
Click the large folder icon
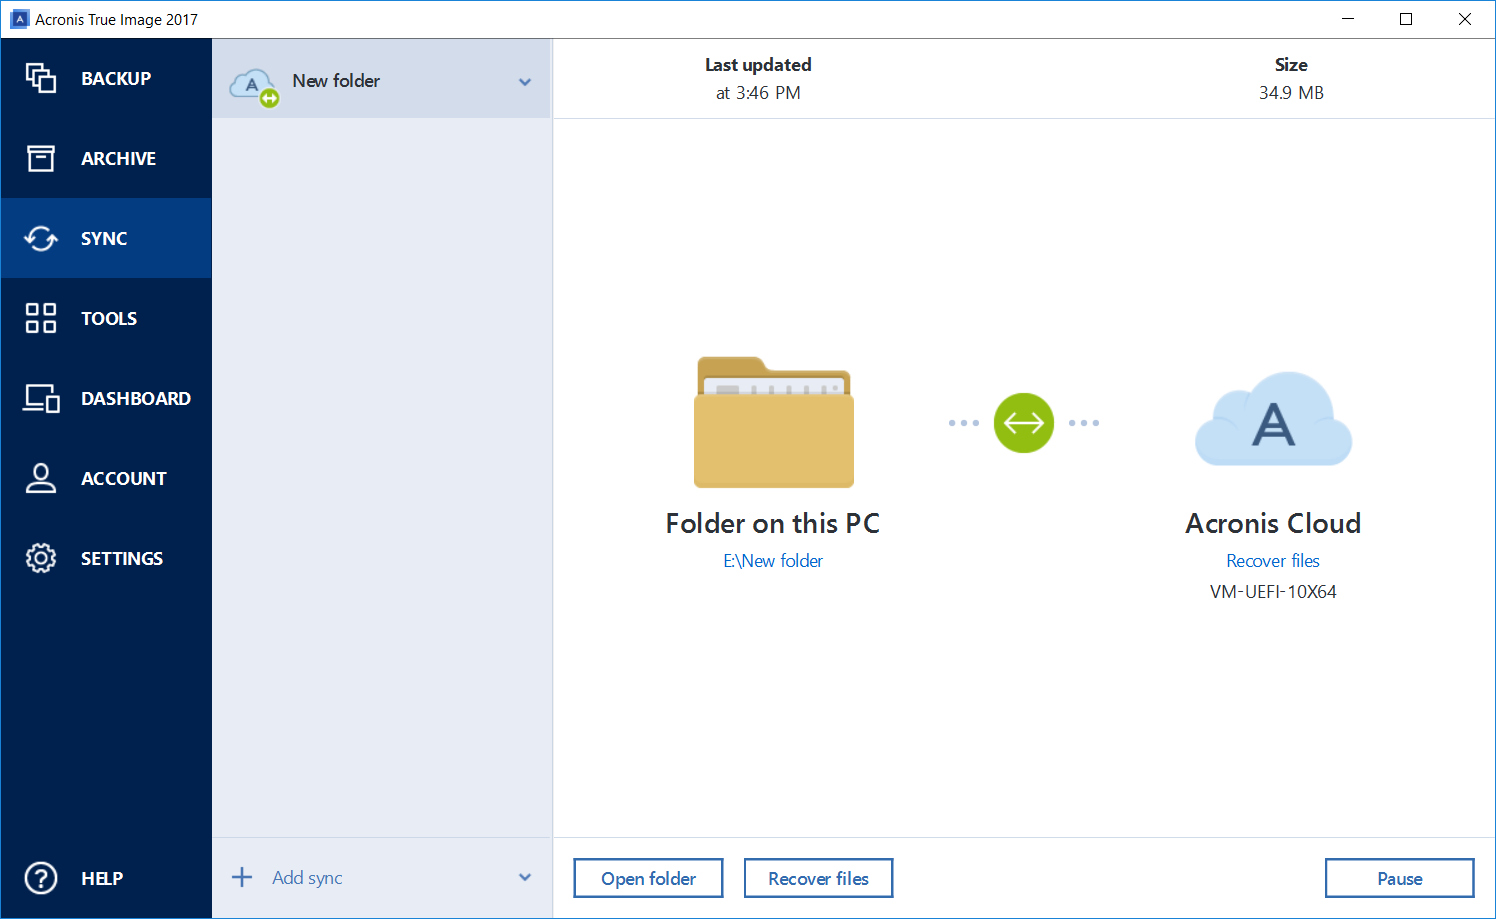coord(773,422)
